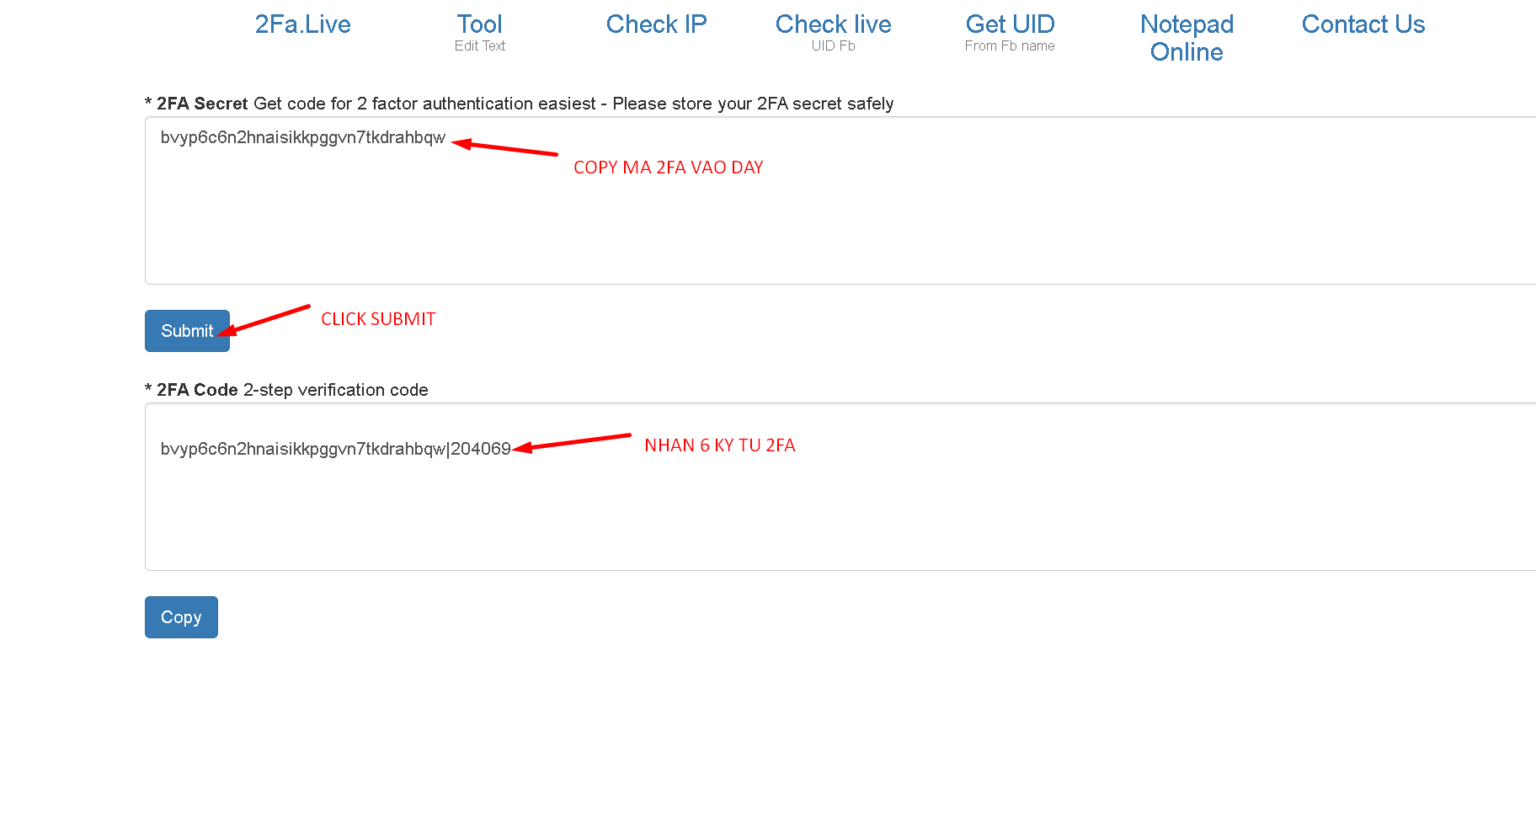Click the red "CLICK SUBMIT" annotation text
The height and width of the screenshot is (821, 1536).
378,319
